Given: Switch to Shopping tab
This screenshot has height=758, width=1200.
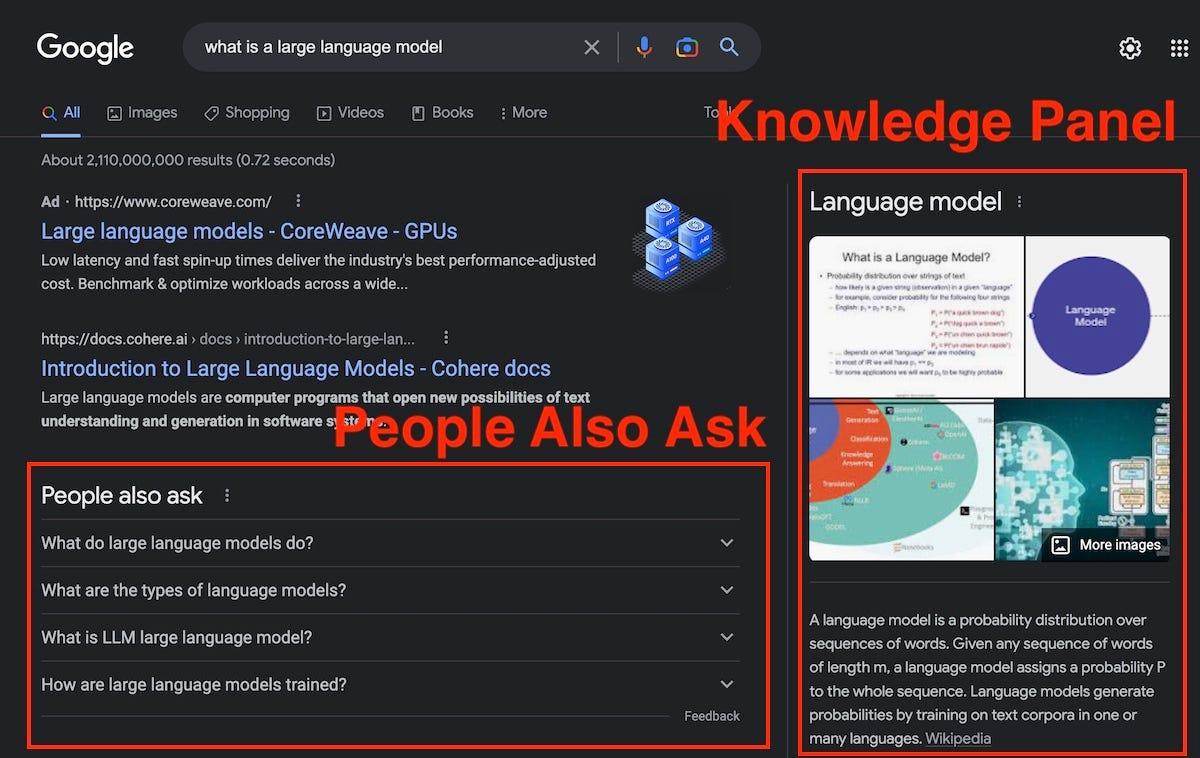Looking at the screenshot, I should pos(246,113).
